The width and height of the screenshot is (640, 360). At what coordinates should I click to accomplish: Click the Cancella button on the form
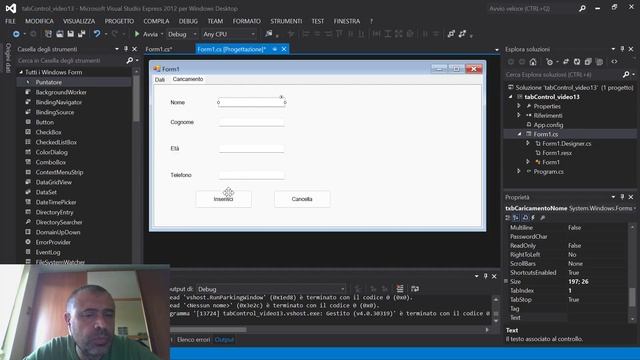pyautogui.click(x=302, y=199)
